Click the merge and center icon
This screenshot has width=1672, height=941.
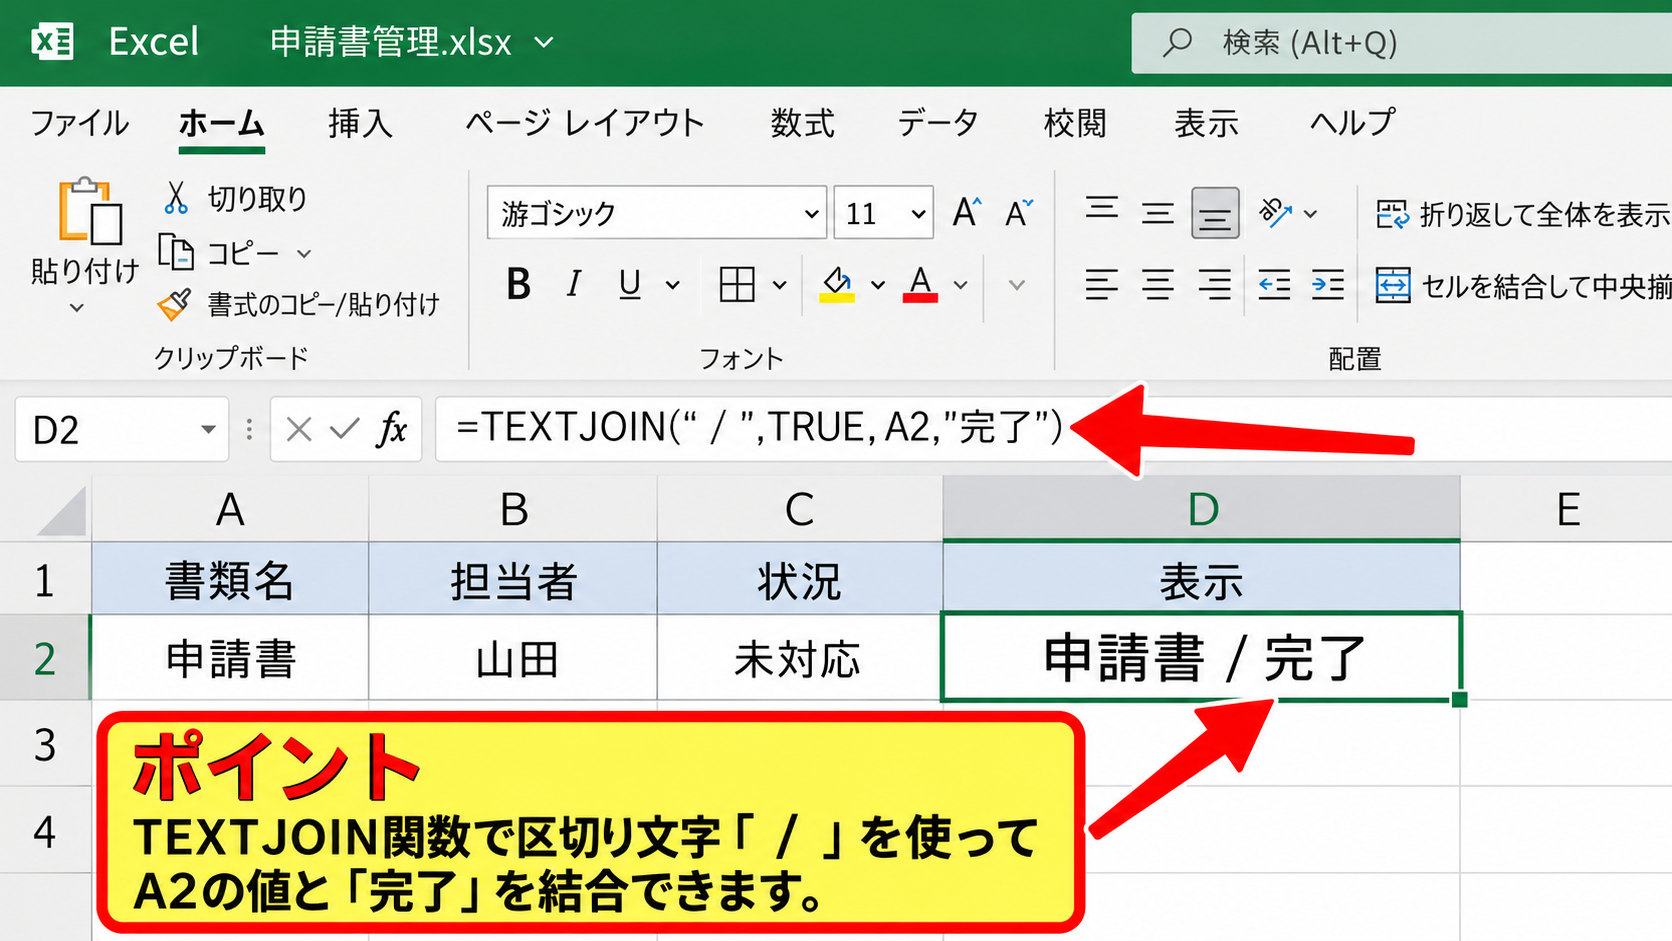(1393, 286)
